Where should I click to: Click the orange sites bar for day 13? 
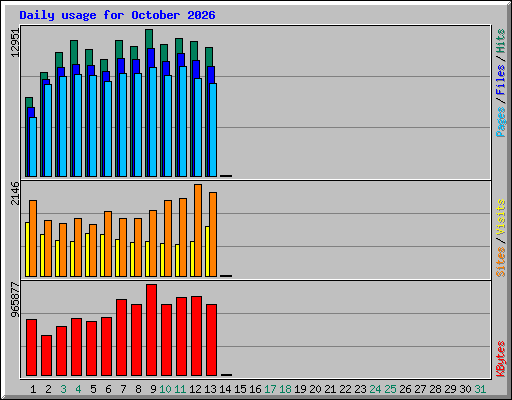[x=213, y=234]
